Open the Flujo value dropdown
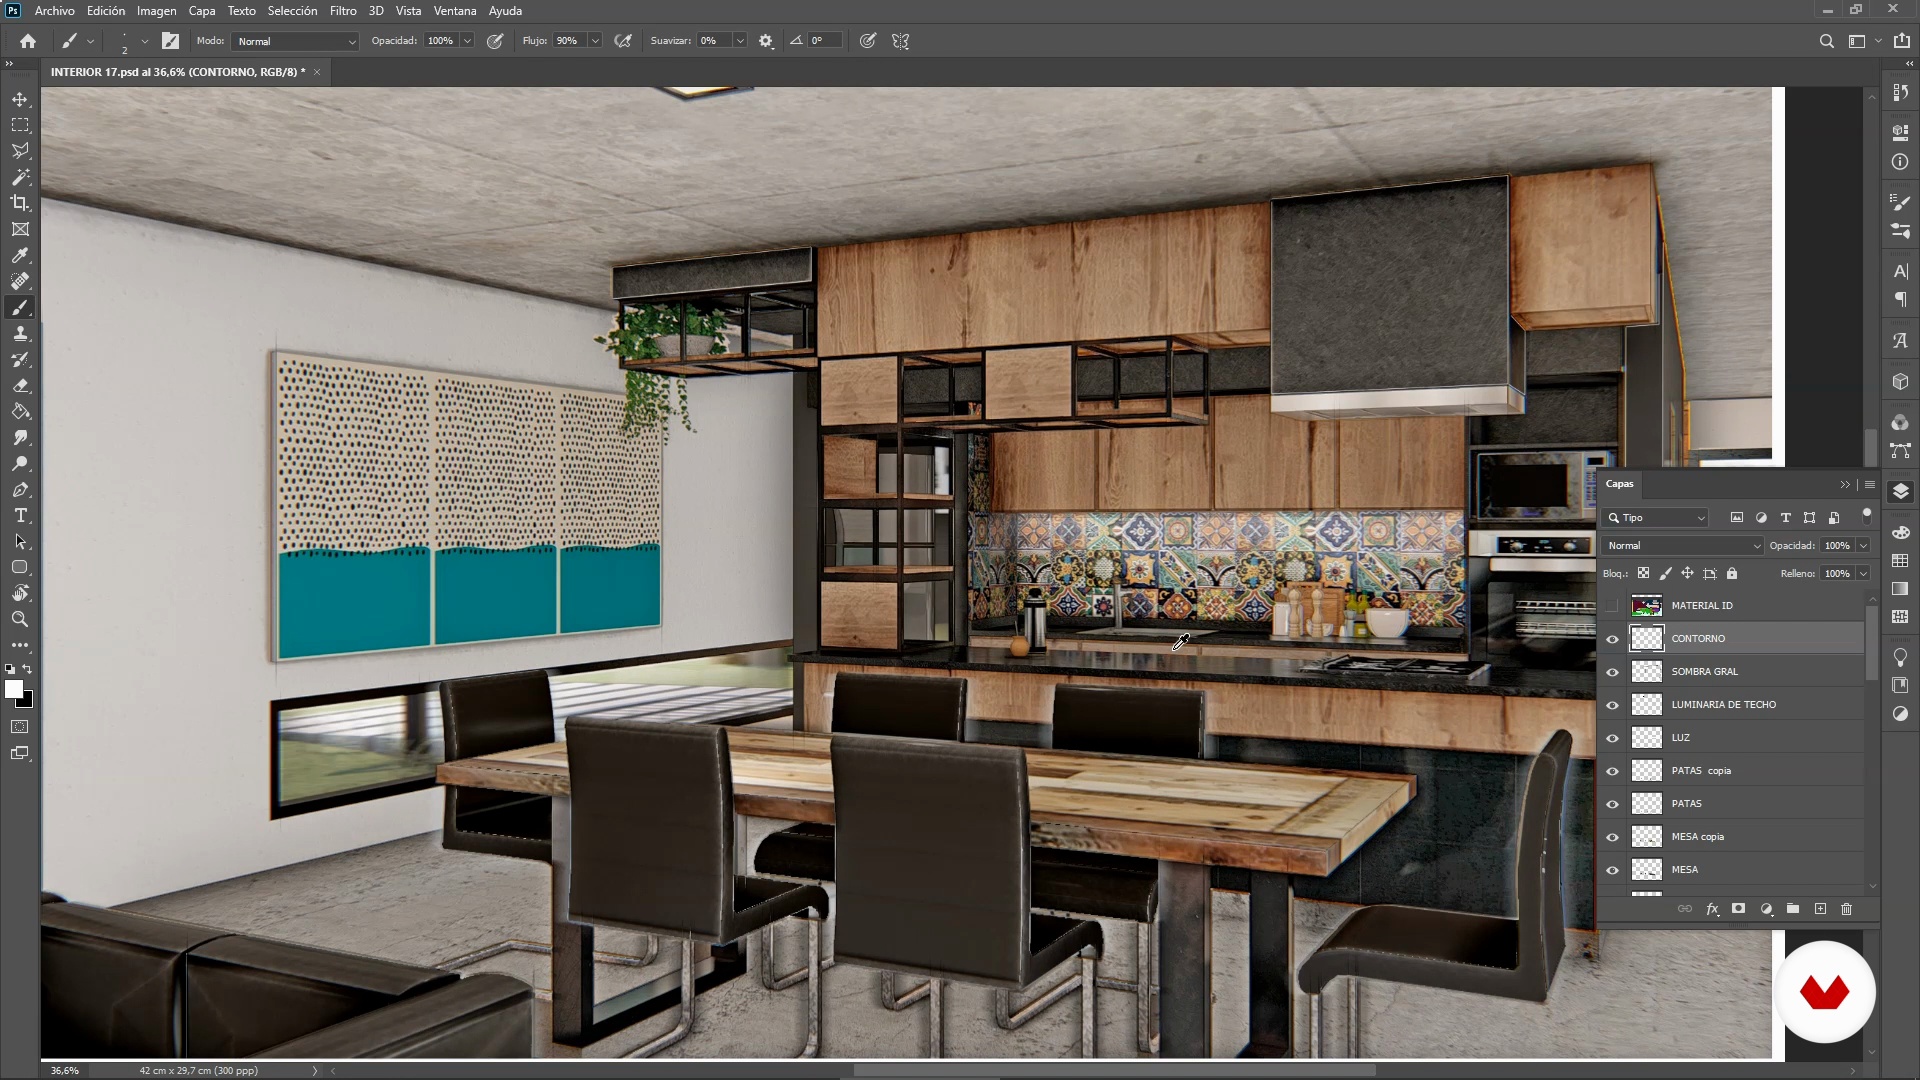Image resolution: width=1920 pixels, height=1080 pixels. pos(595,41)
